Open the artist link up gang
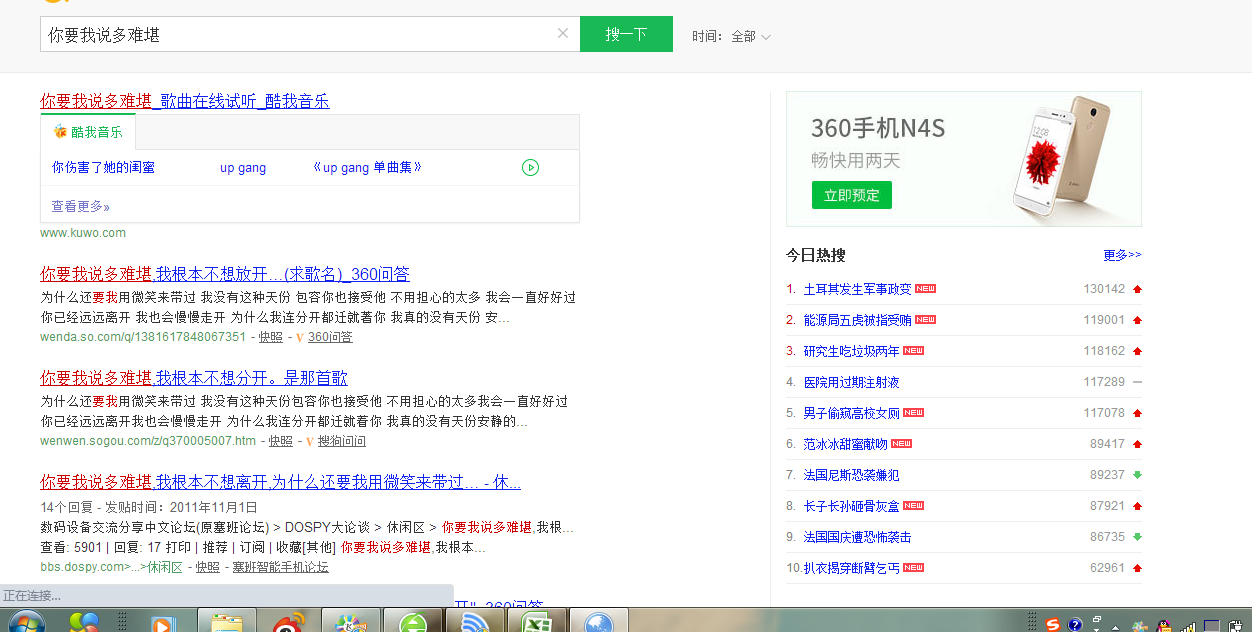The width and height of the screenshot is (1252, 632). (x=243, y=167)
